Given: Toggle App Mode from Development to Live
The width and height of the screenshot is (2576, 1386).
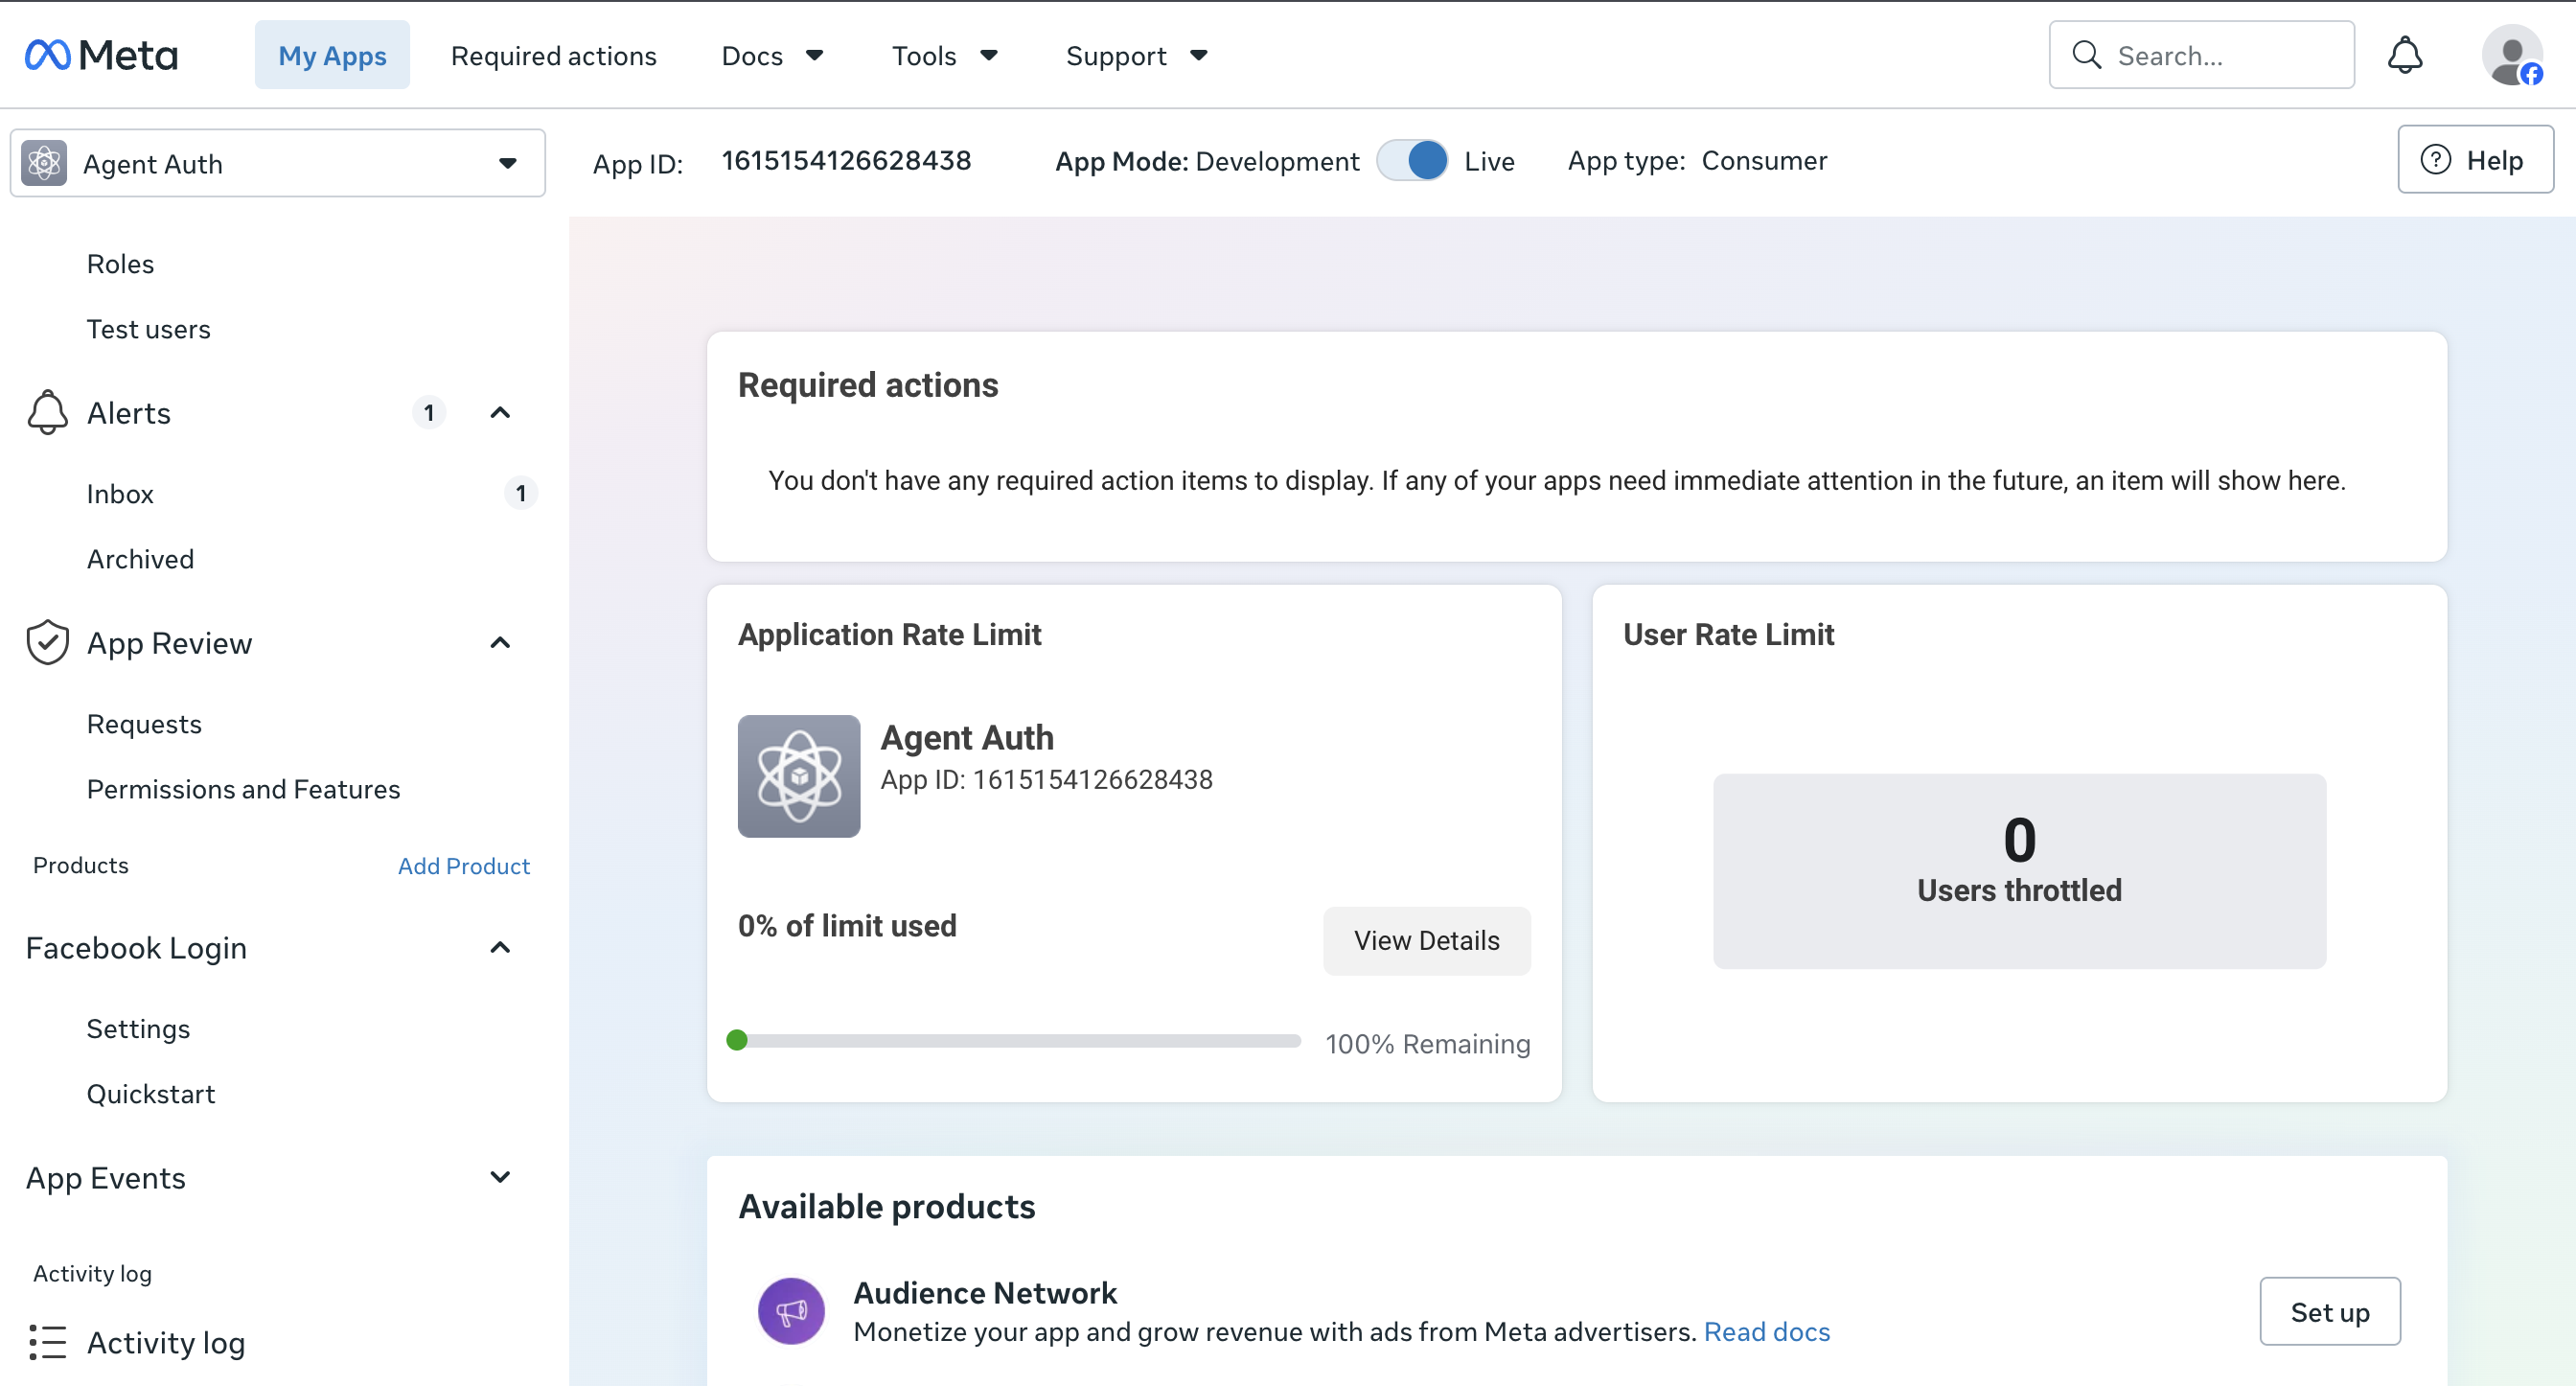Looking at the screenshot, I should pos(1412,160).
